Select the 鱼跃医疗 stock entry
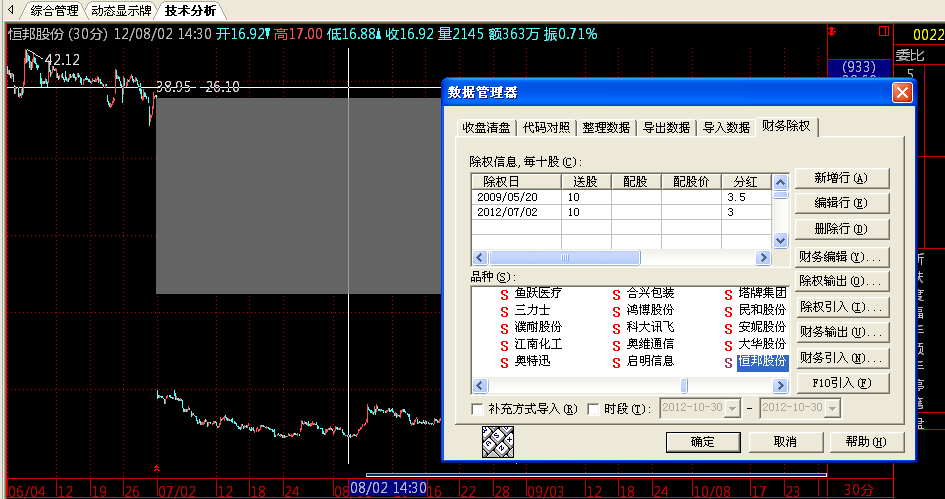This screenshot has width=945, height=499. [x=537, y=293]
